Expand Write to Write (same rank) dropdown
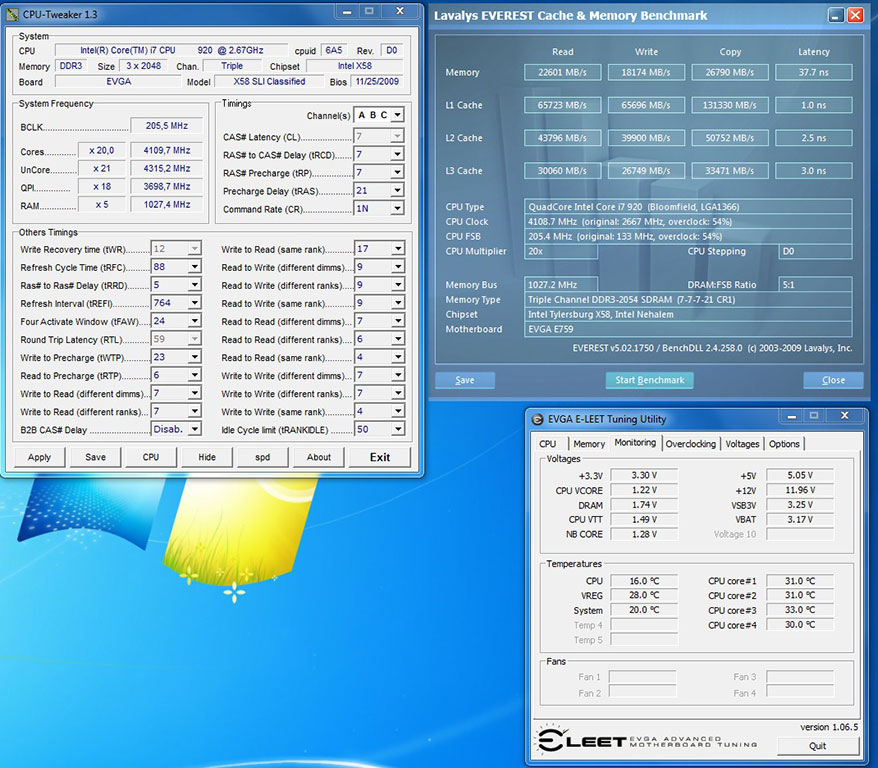This screenshot has width=878, height=768. tap(398, 411)
